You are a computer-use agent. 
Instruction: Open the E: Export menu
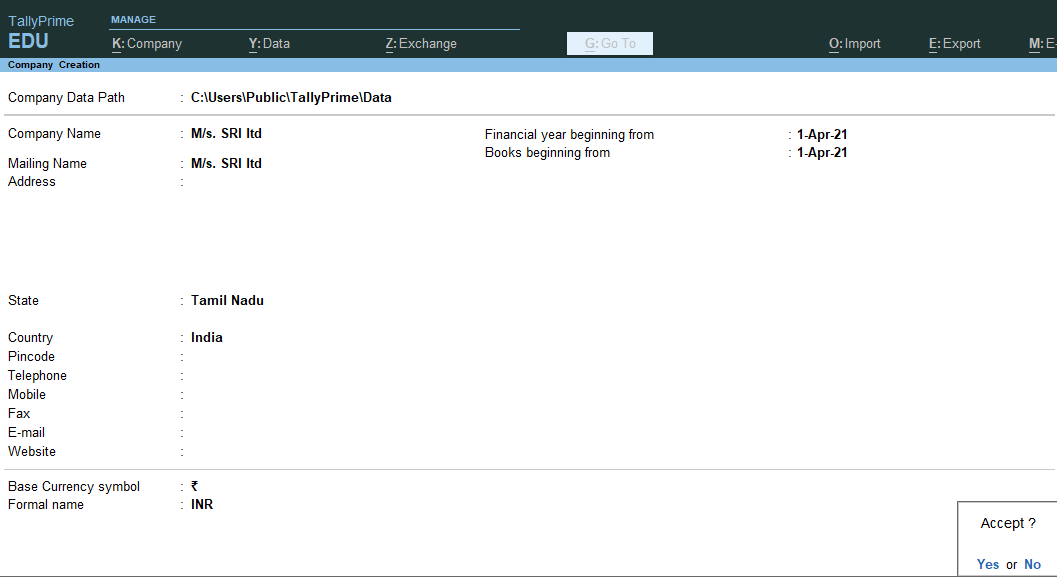click(x=955, y=44)
